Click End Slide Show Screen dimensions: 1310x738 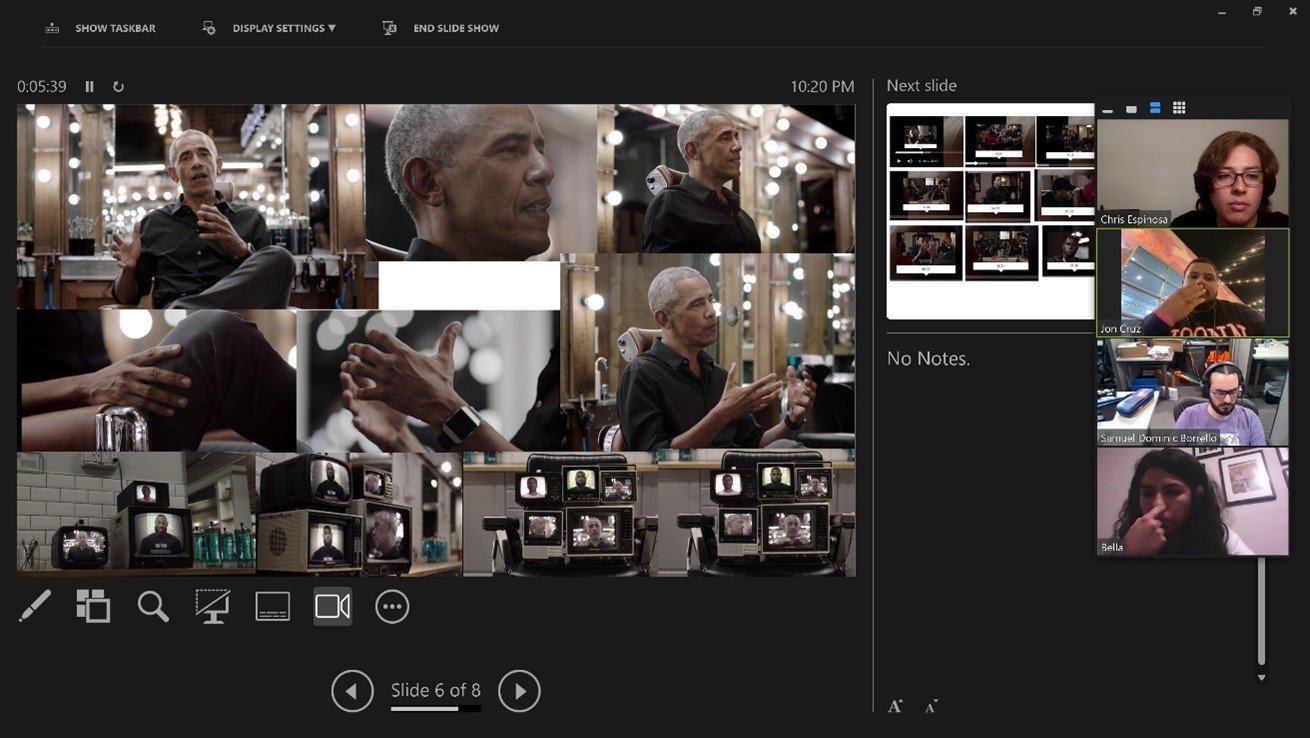tap(441, 28)
